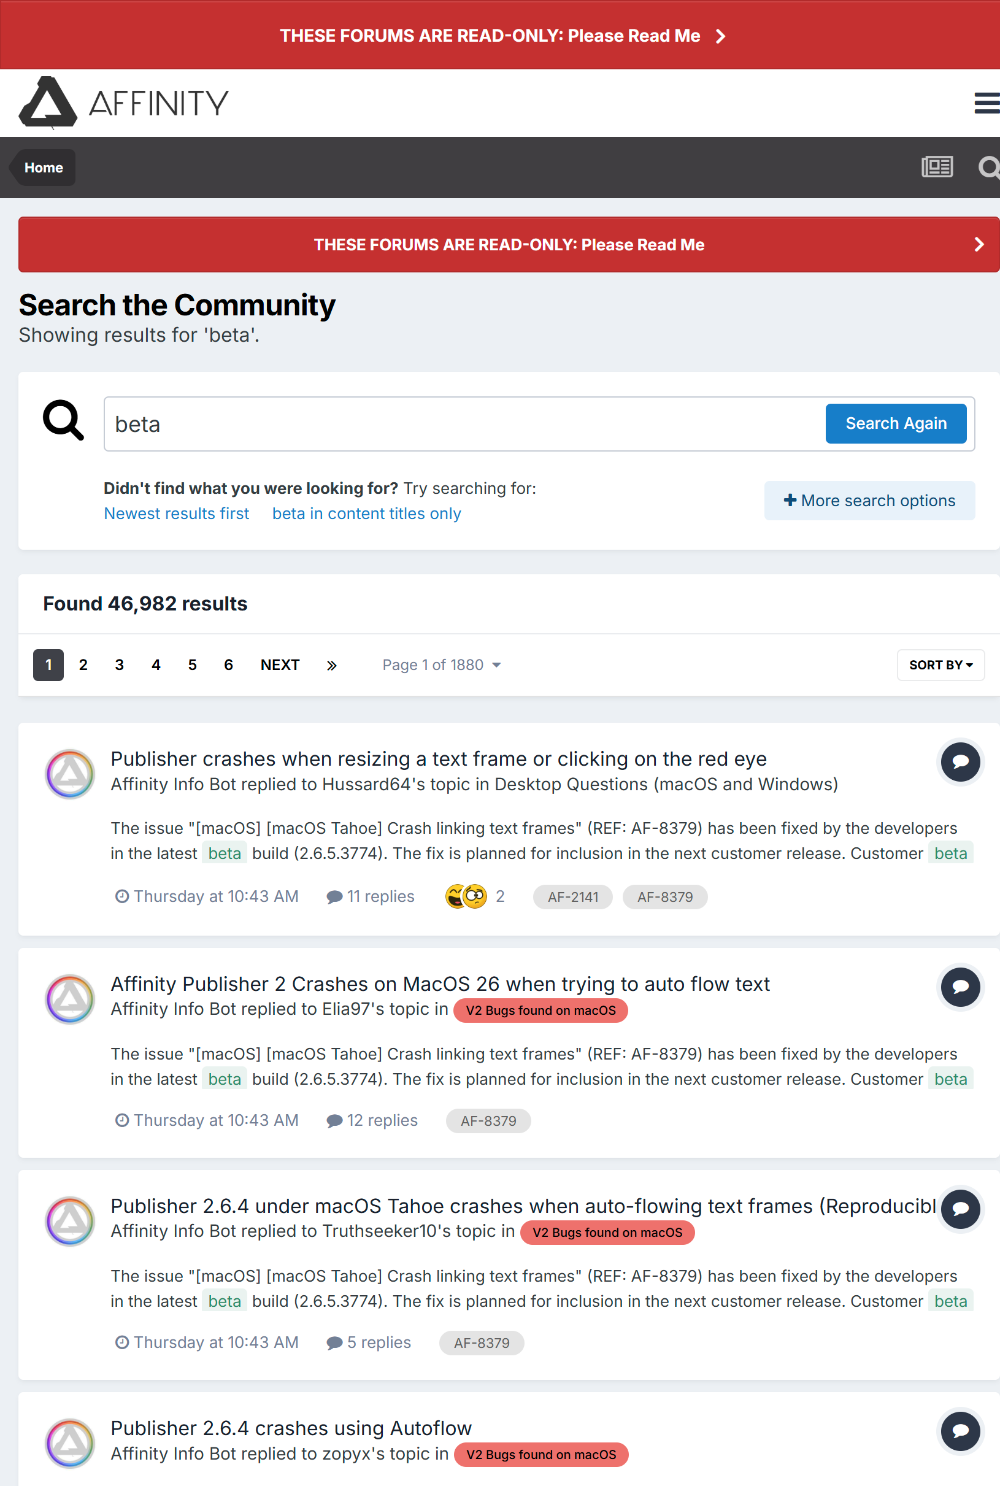This screenshot has height=1486, width=1000.
Task: Go to results page 2
Action: point(83,665)
